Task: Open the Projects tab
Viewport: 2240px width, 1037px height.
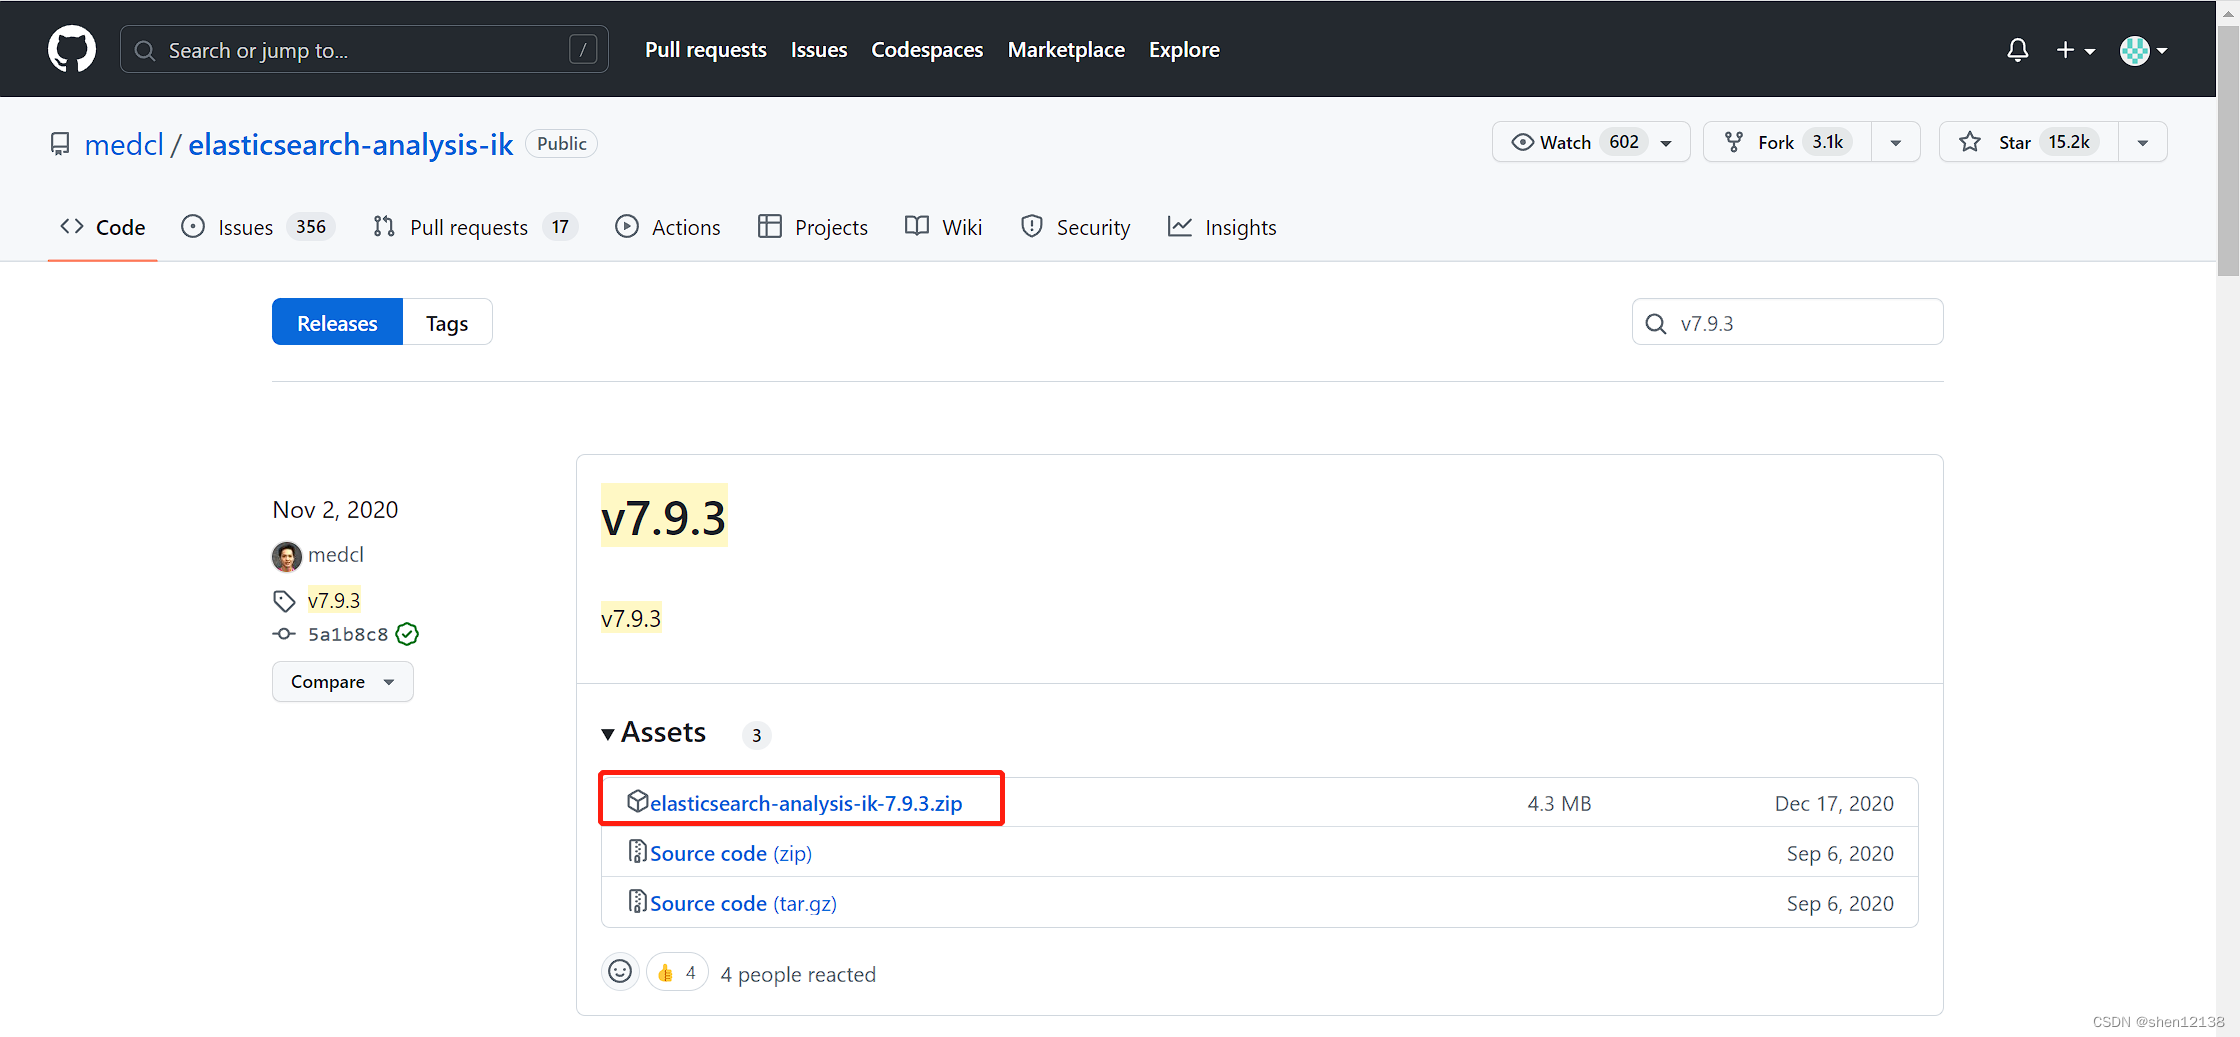Action: tap(813, 227)
